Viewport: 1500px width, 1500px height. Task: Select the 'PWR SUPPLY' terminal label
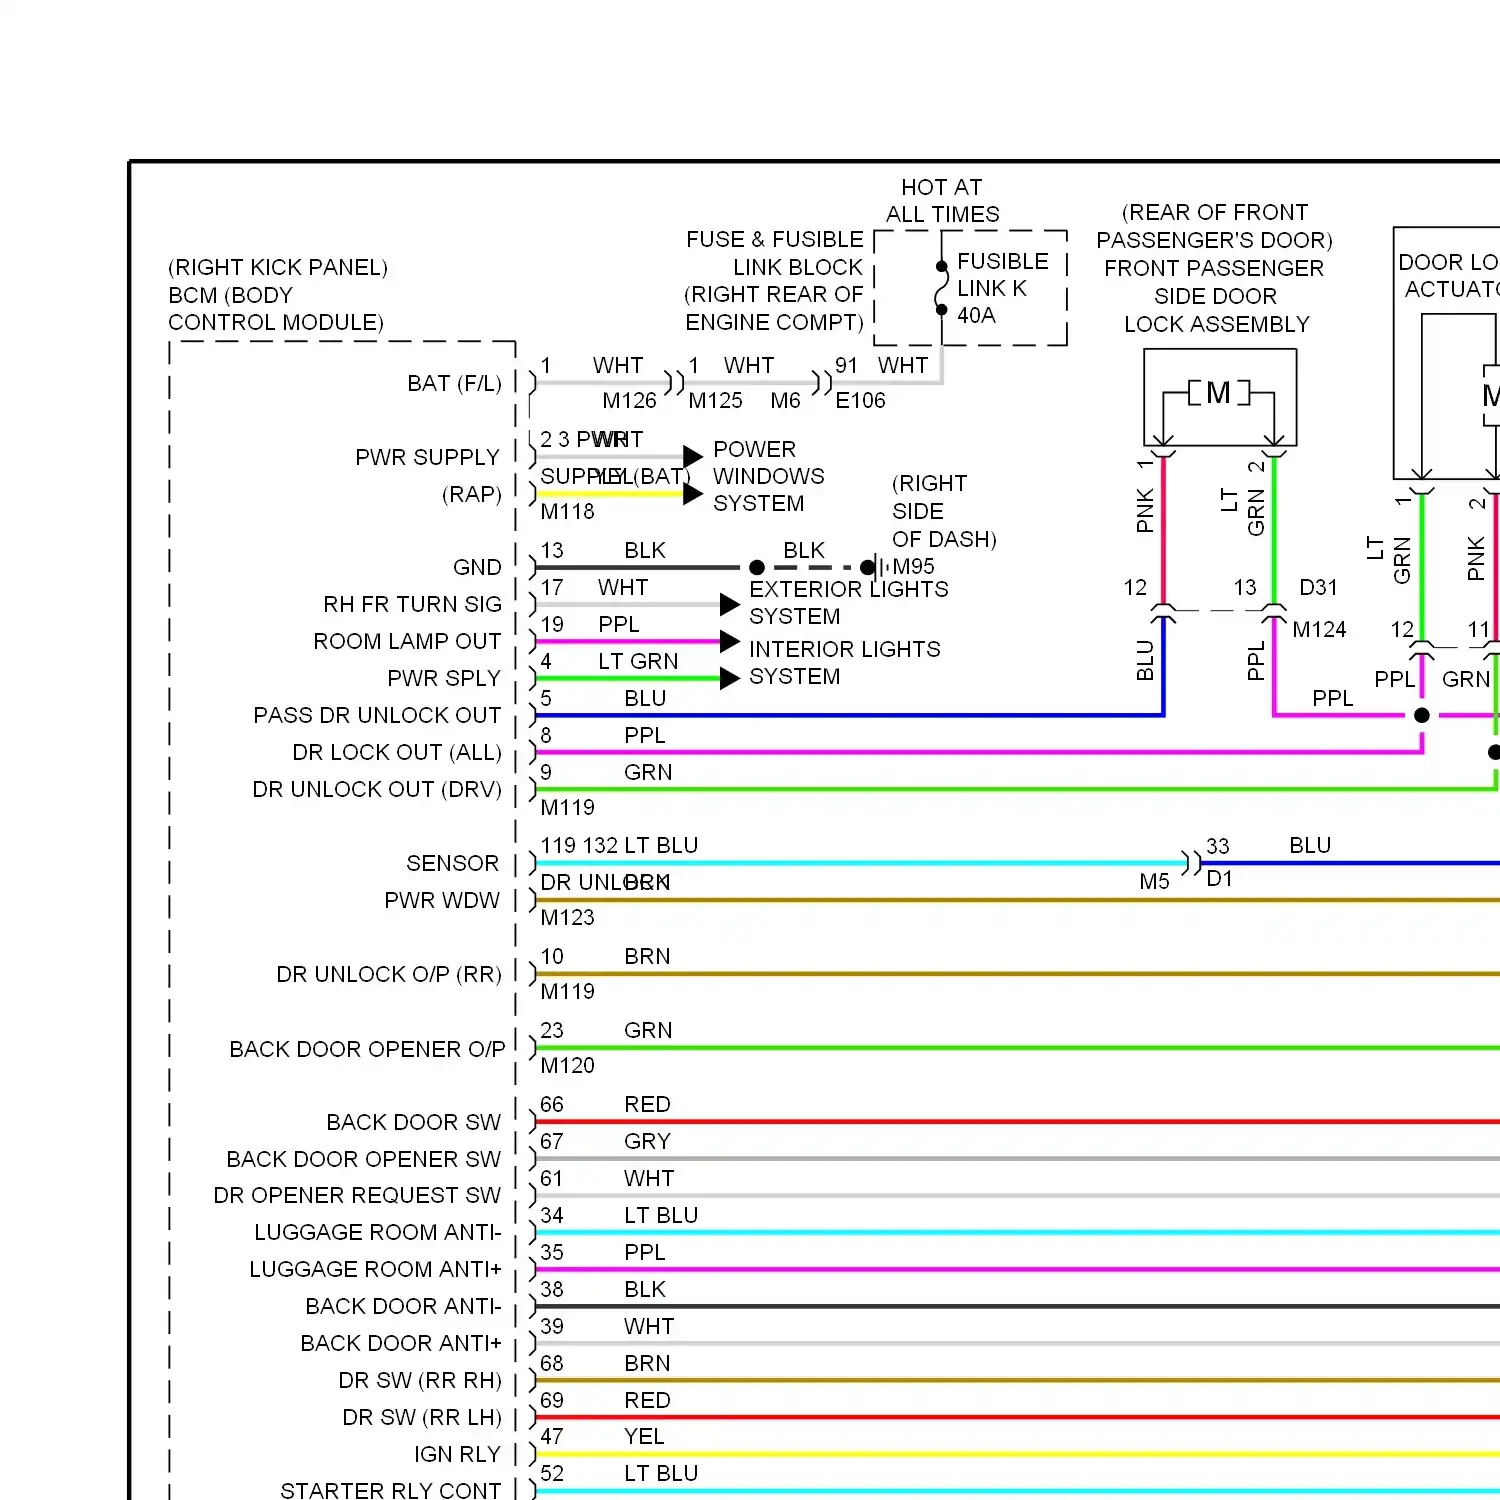(427, 457)
